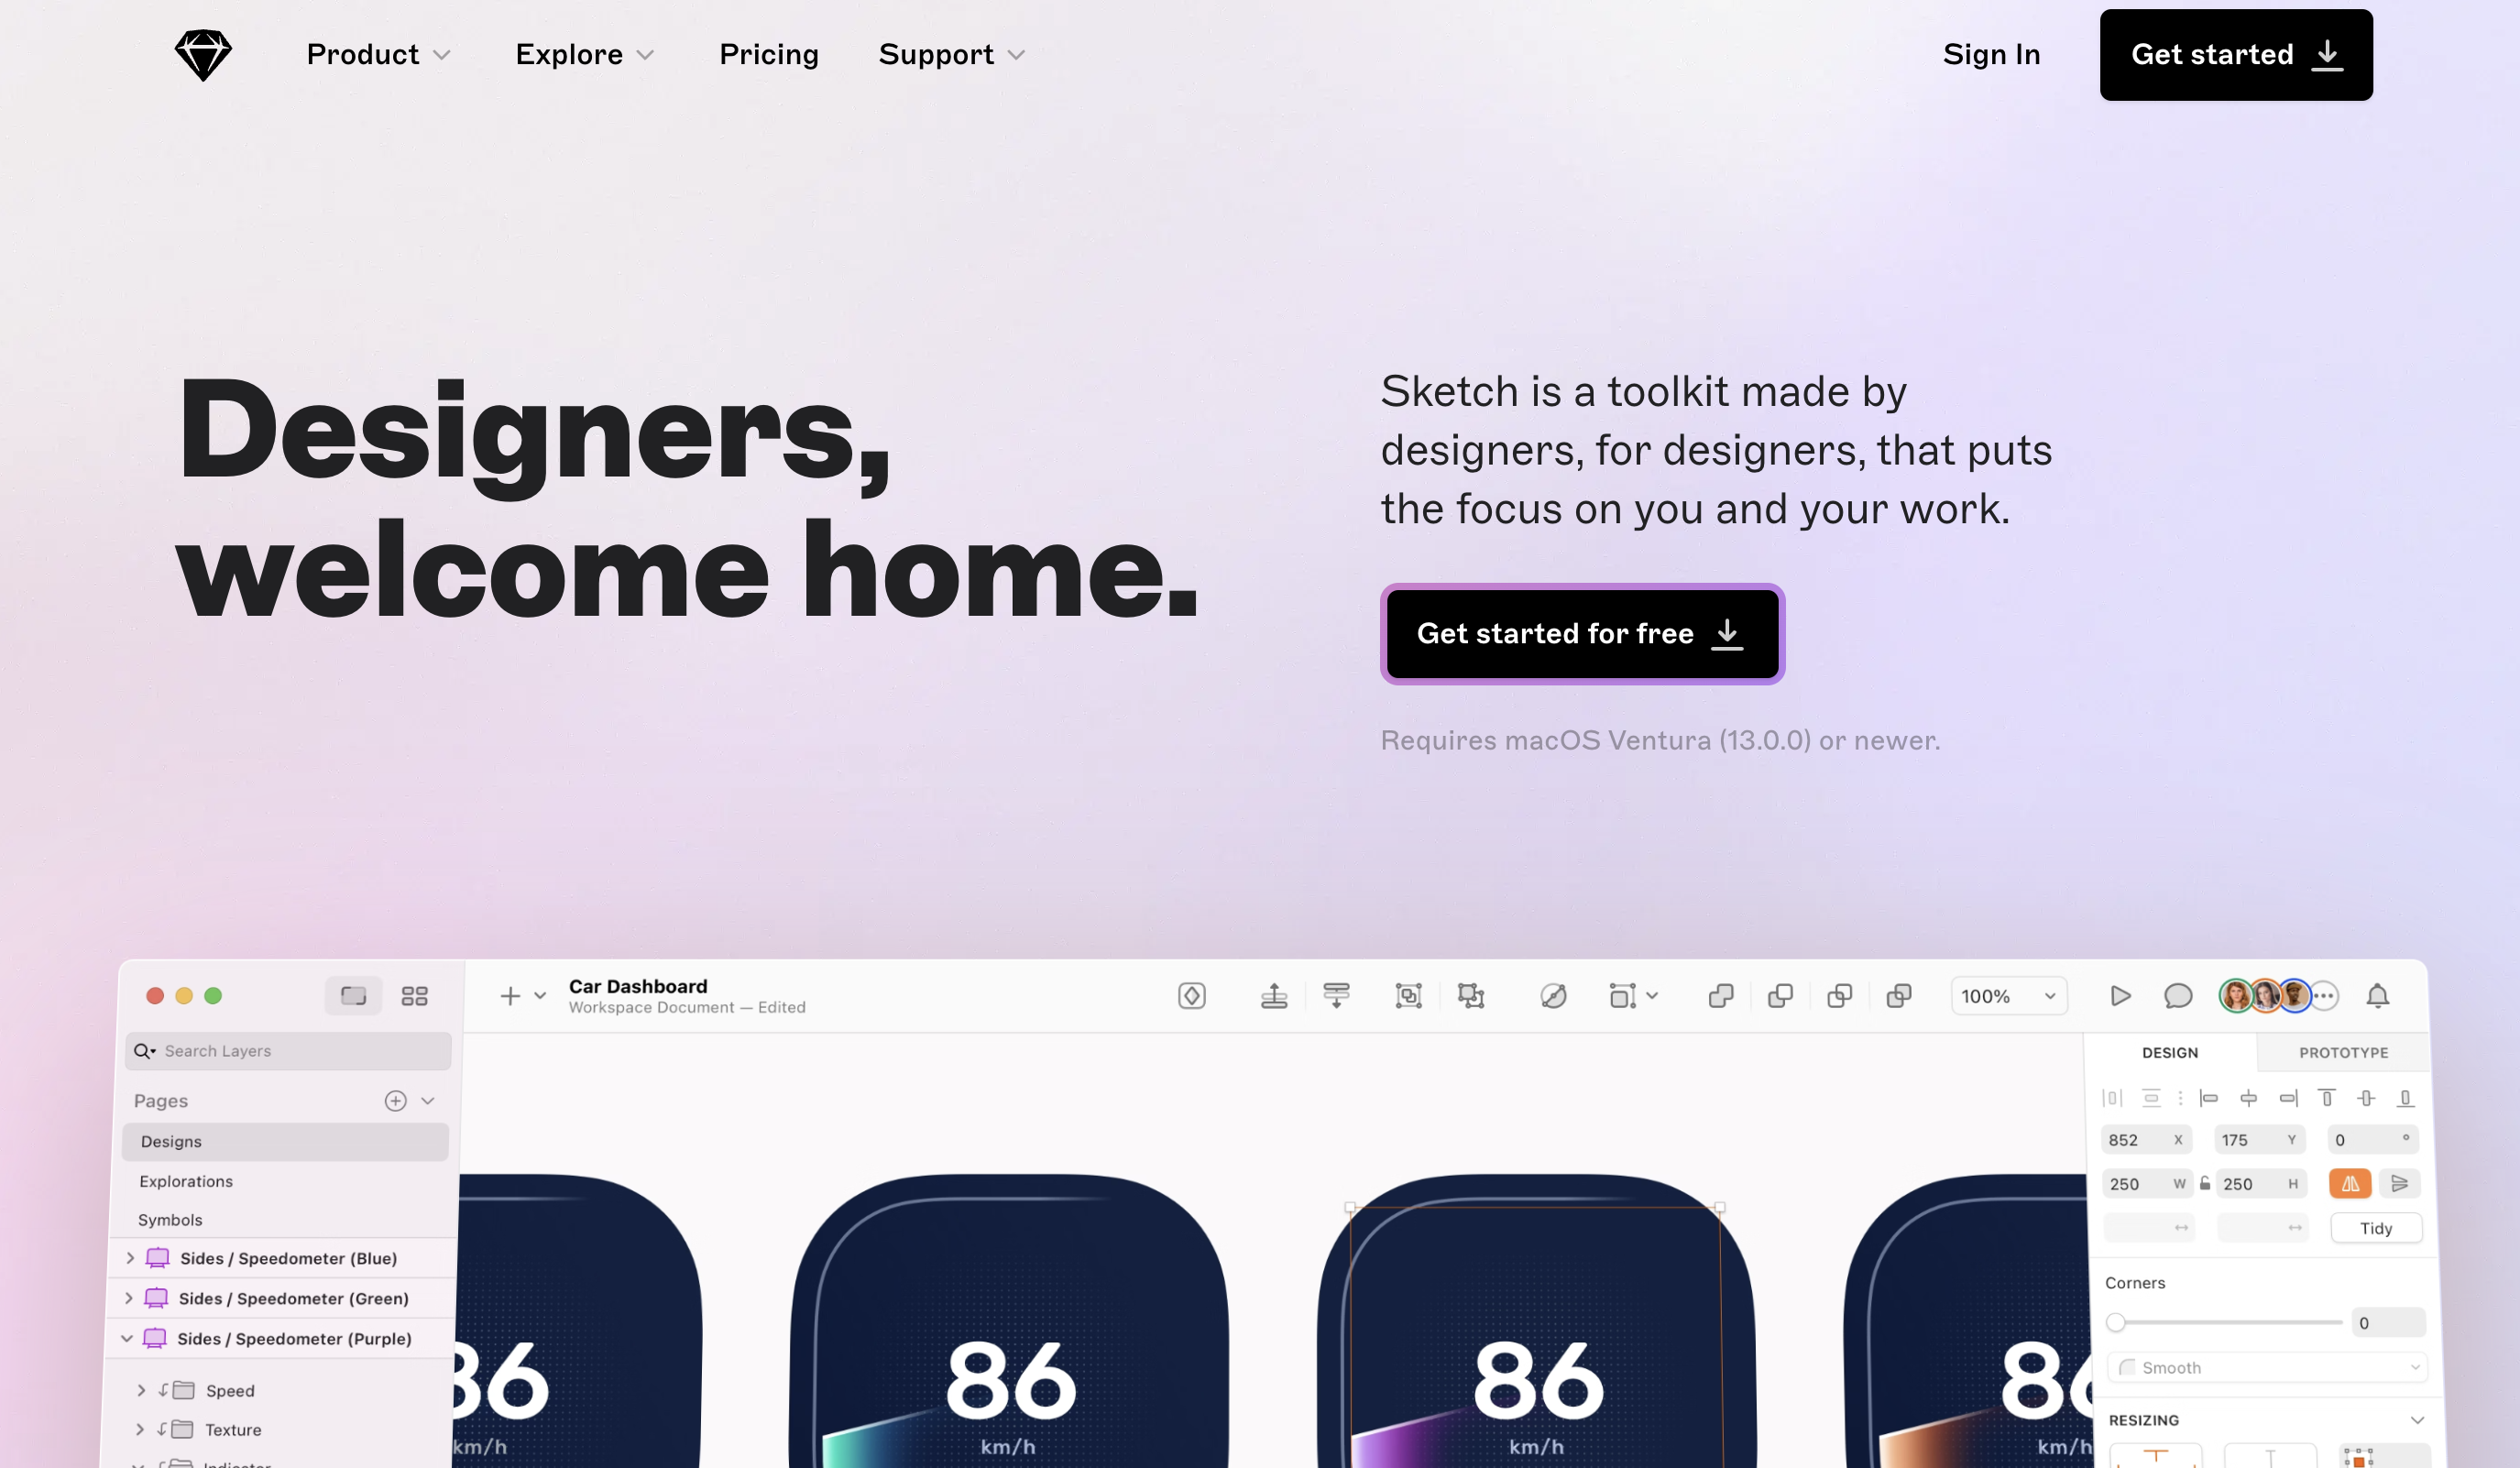Viewport: 2520px width, 1468px height.
Task: Toggle the lock/aspect ratio constraint icon
Action: coord(2204,1183)
